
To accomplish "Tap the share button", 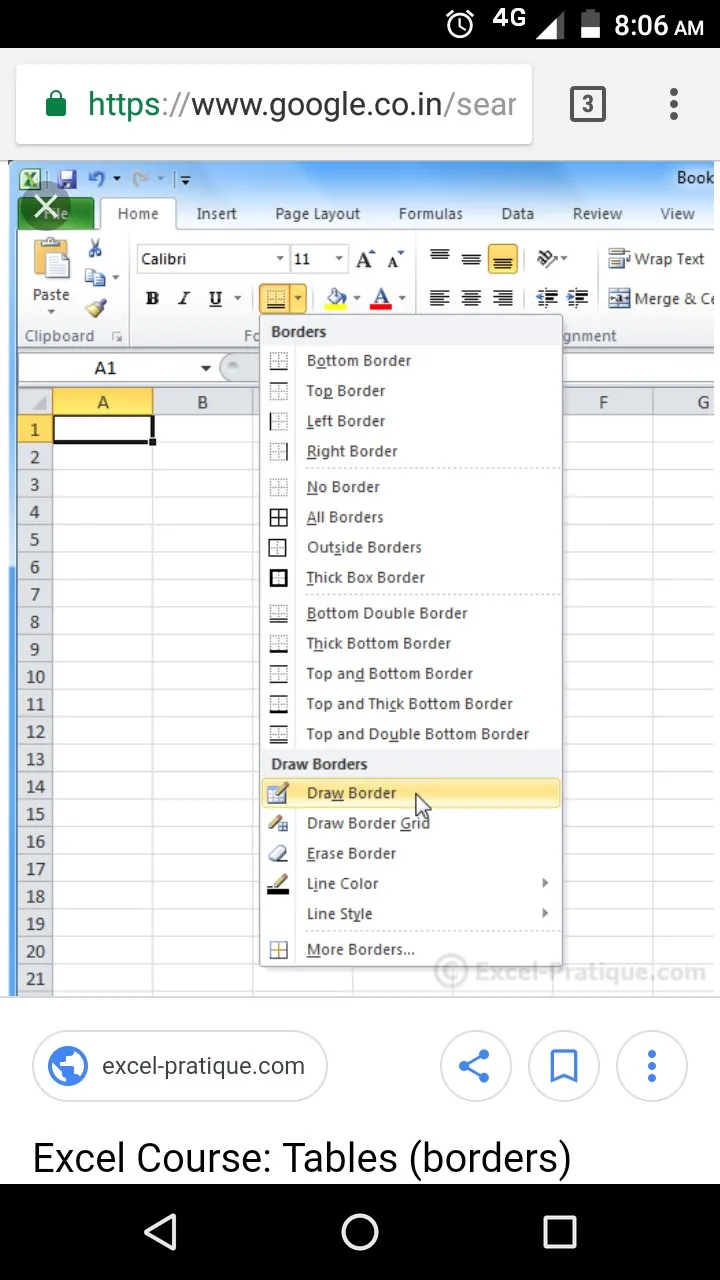I will [475, 1066].
